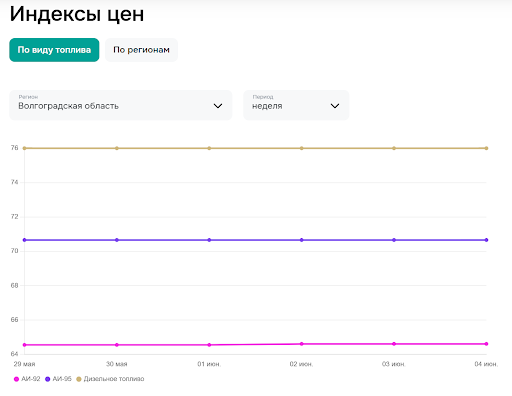The height and width of the screenshot is (396, 512).
Task: Click the 68 y-axis value label
Action: point(14,285)
